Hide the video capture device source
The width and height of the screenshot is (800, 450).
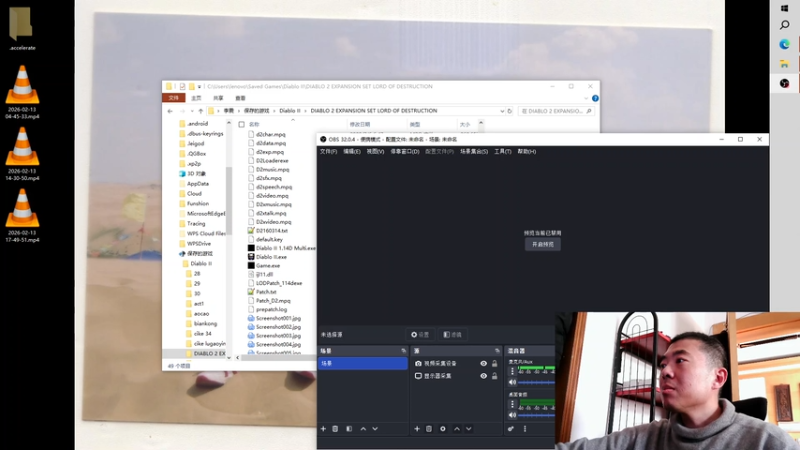(483, 364)
